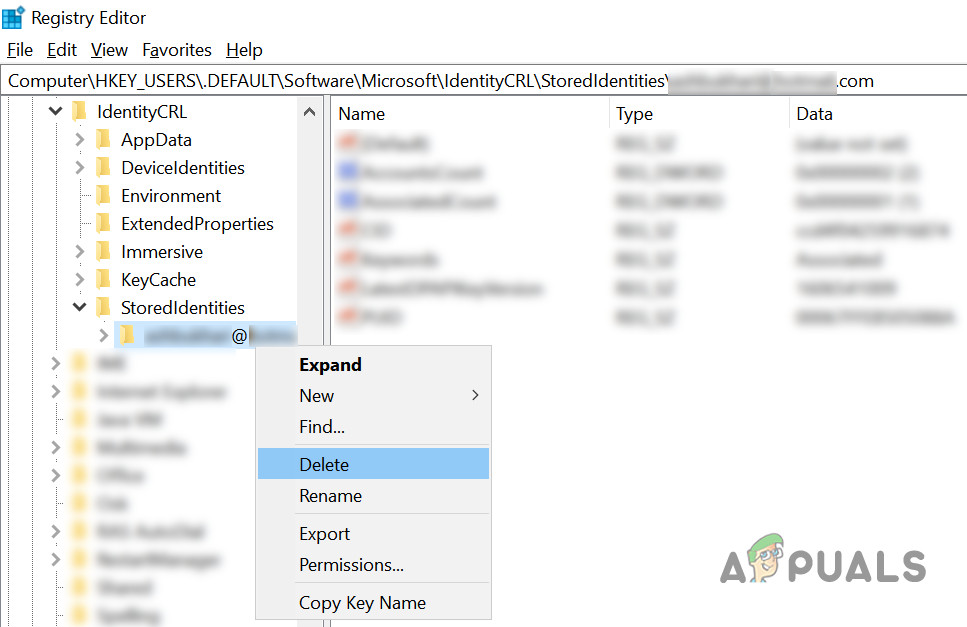The width and height of the screenshot is (967, 627).
Task: Choose Delete in the context menu
Action: [373, 464]
